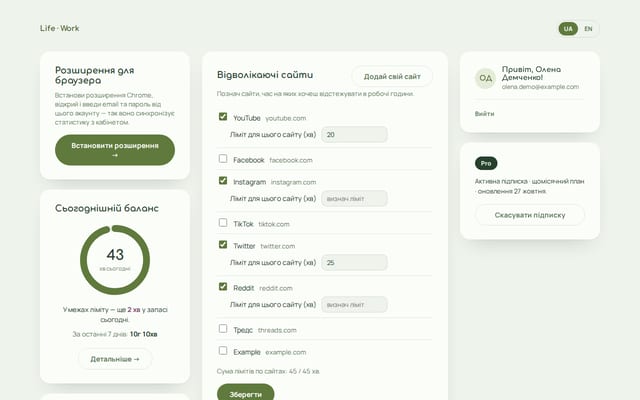This screenshot has width=640, height=400.
Task: Click the reddit.com domain text
Action: tap(276, 288)
